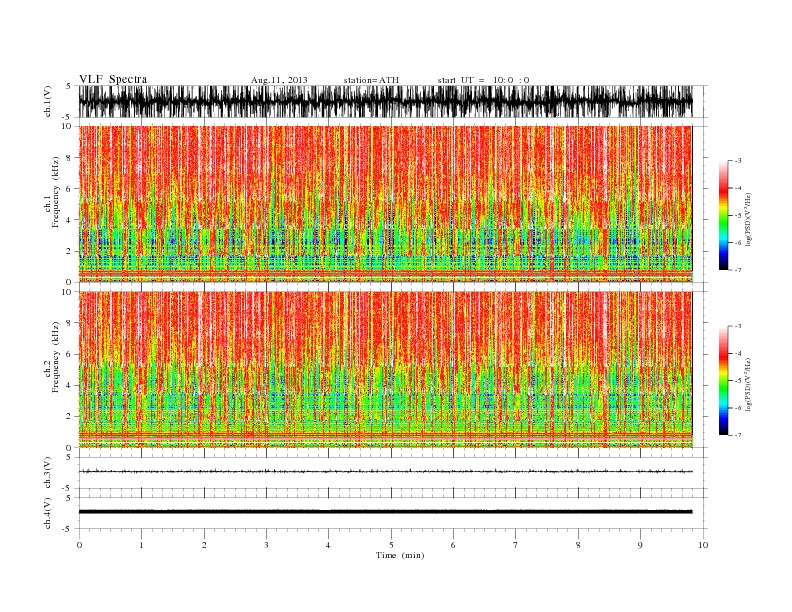This screenshot has height=612, width=792.
Task: Click the '2' kHz tick on ch.1 spectrogram
Action: click(x=69, y=251)
